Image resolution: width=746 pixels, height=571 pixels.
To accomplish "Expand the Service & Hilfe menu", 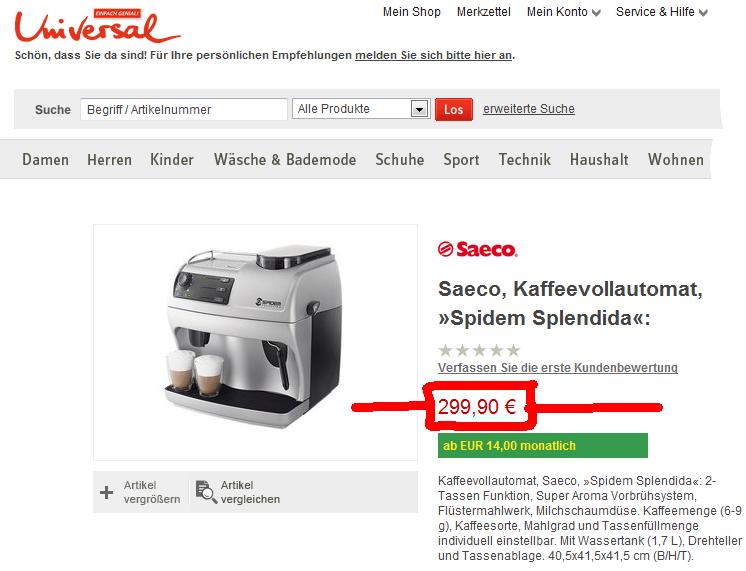I will tap(662, 12).
